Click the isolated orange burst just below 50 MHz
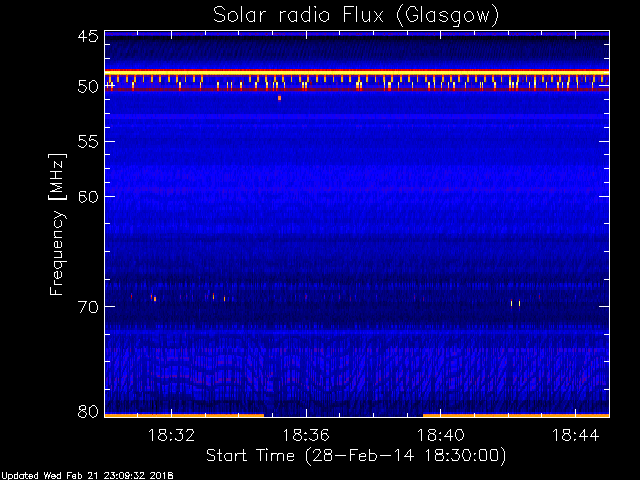The image size is (640, 480). tap(280, 98)
